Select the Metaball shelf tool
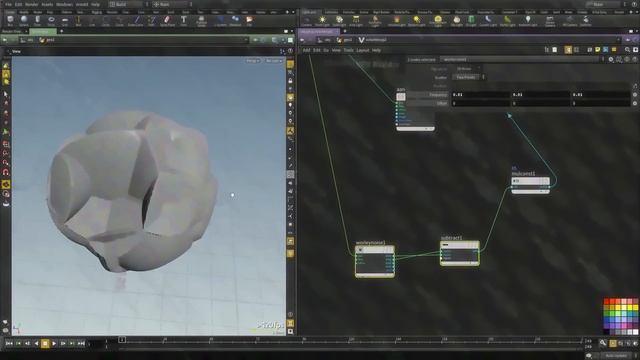 (x=235, y=20)
